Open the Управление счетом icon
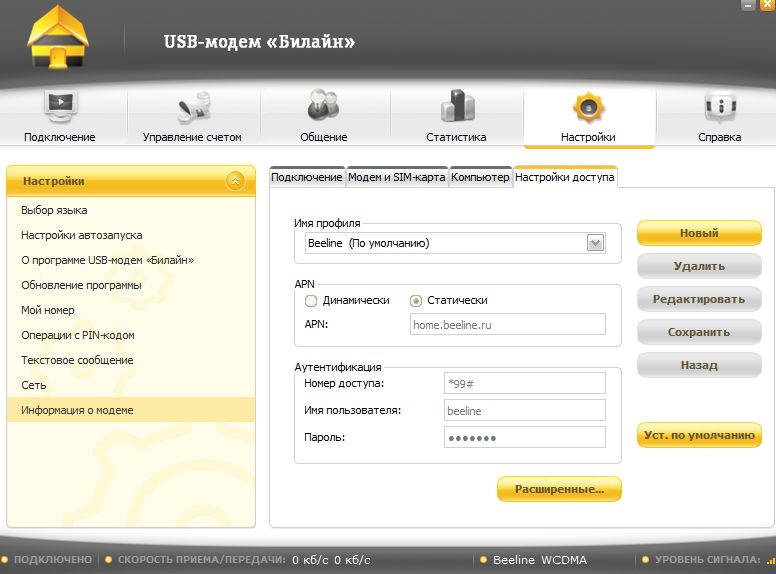Viewport: 776px width, 574px height. [192, 108]
